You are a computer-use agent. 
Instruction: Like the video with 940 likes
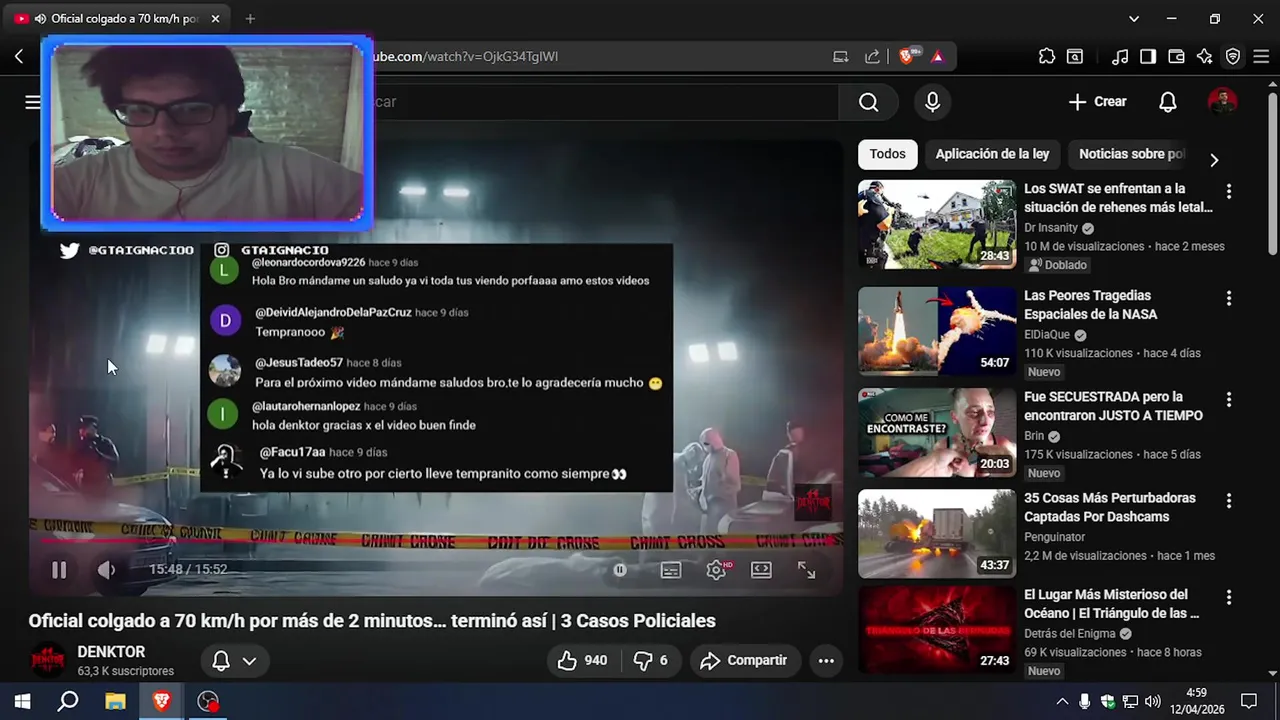click(582, 660)
